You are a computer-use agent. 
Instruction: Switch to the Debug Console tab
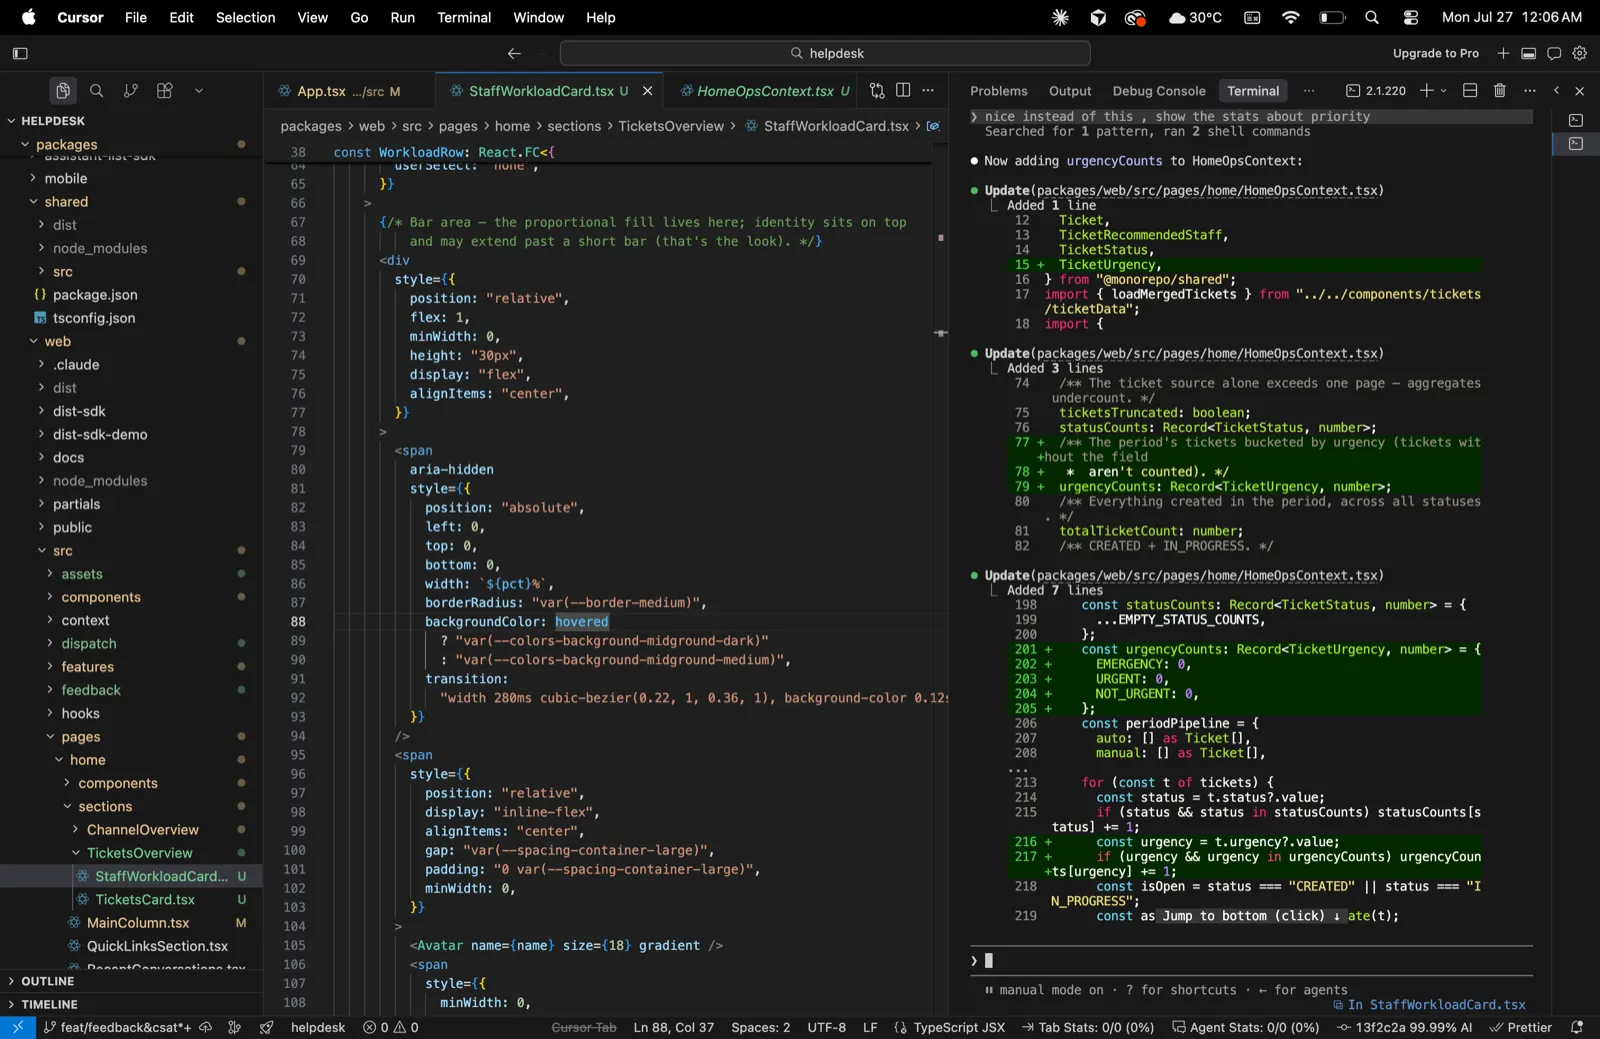point(1159,91)
